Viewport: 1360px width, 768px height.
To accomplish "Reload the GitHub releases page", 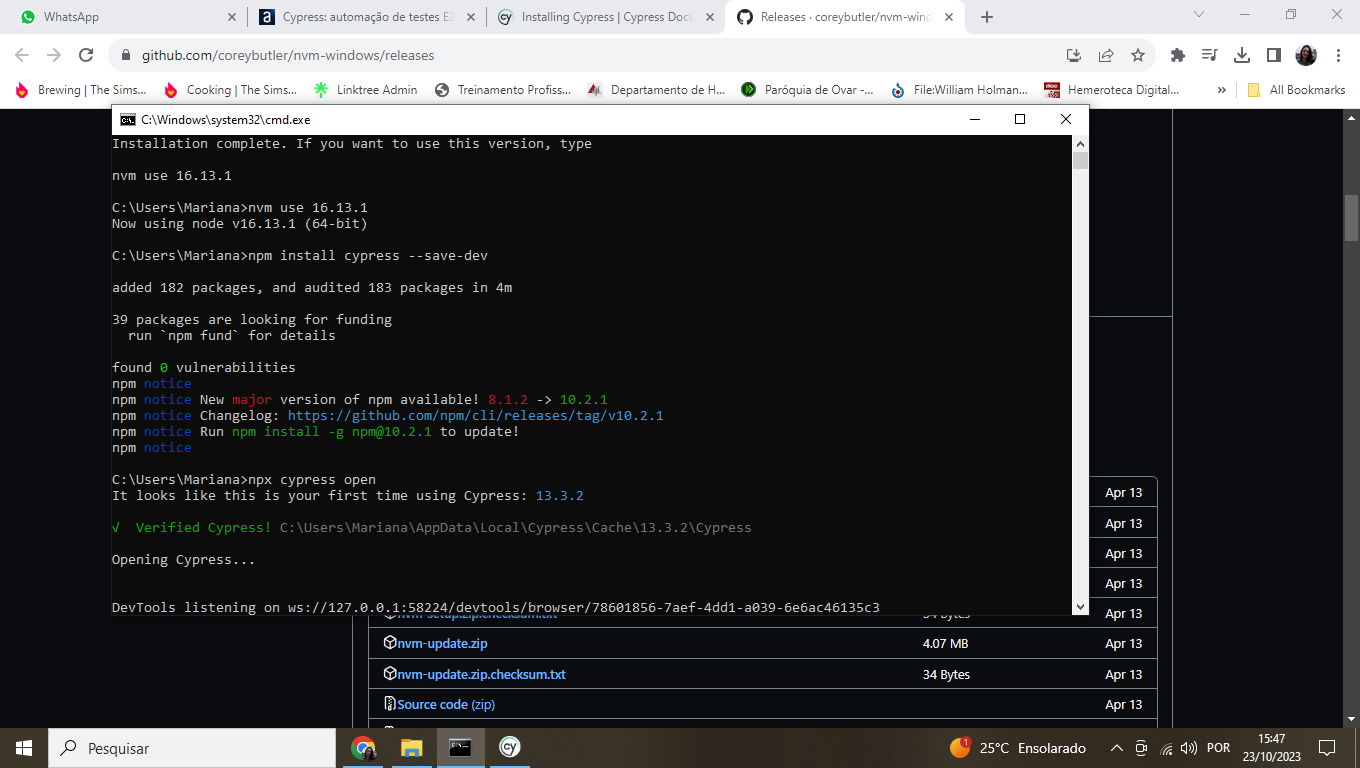I will 86,55.
